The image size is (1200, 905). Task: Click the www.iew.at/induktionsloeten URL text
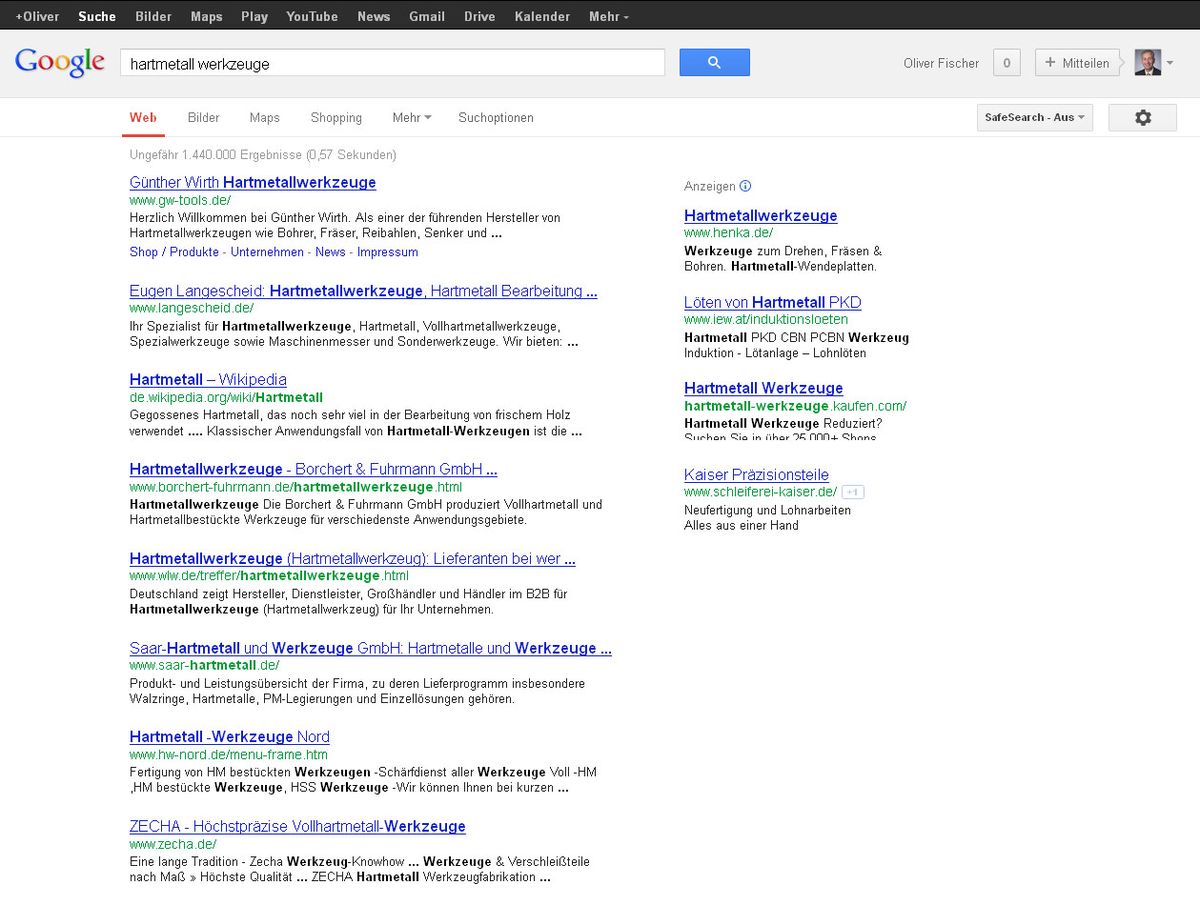(x=766, y=319)
